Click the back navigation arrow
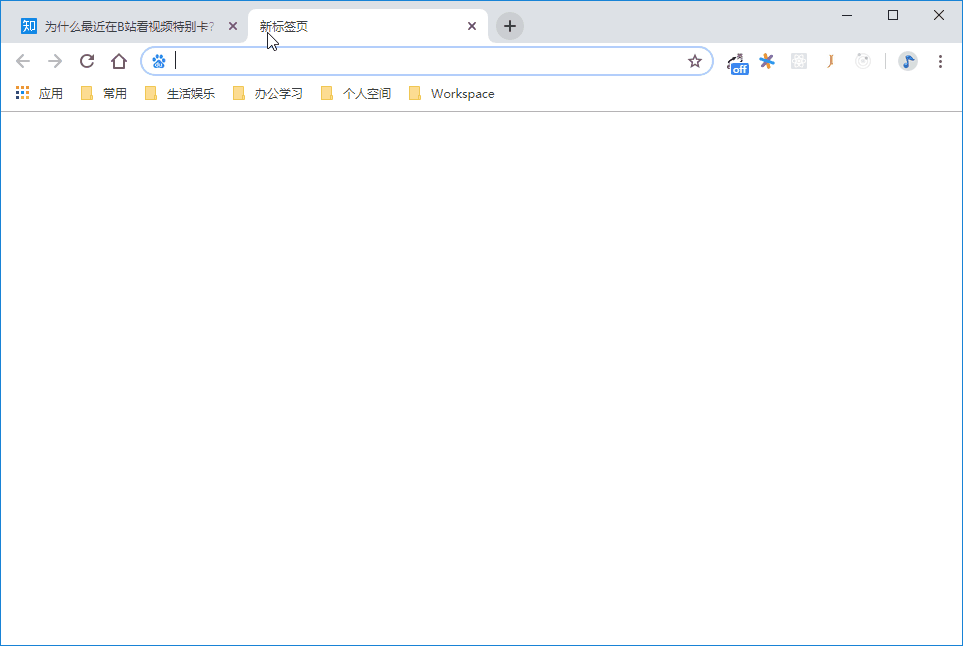 point(23,61)
